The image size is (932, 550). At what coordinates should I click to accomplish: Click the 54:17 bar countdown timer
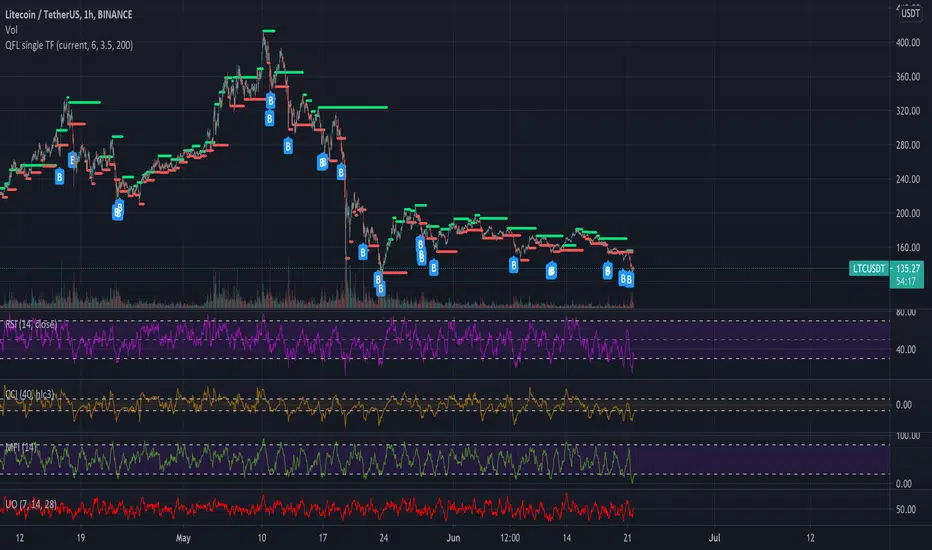(x=906, y=281)
